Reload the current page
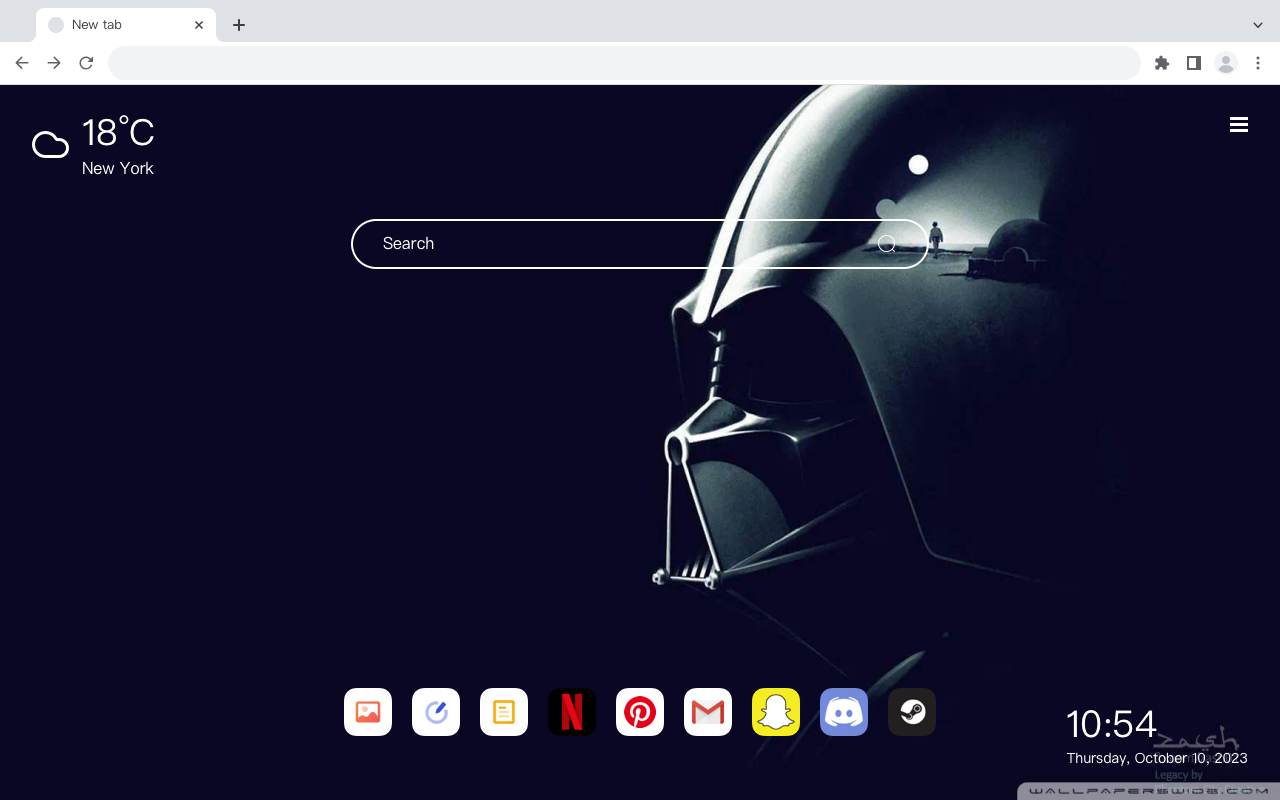The image size is (1280, 800). coord(86,63)
